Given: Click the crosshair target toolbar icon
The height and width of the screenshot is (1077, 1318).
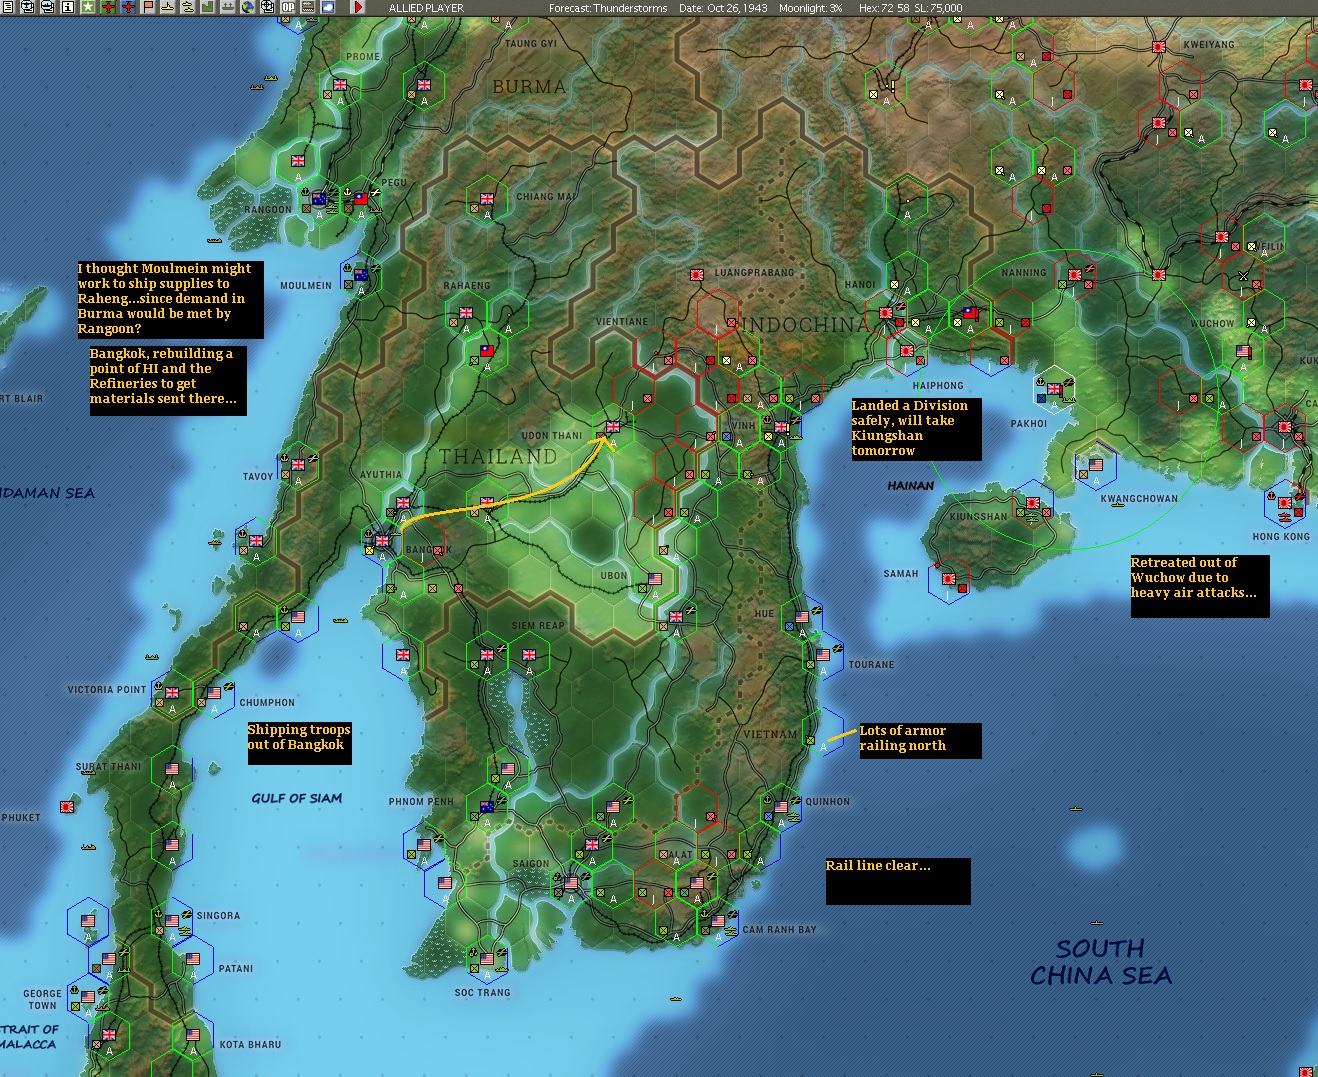Looking at the screenshot, I should click(268, 7).
